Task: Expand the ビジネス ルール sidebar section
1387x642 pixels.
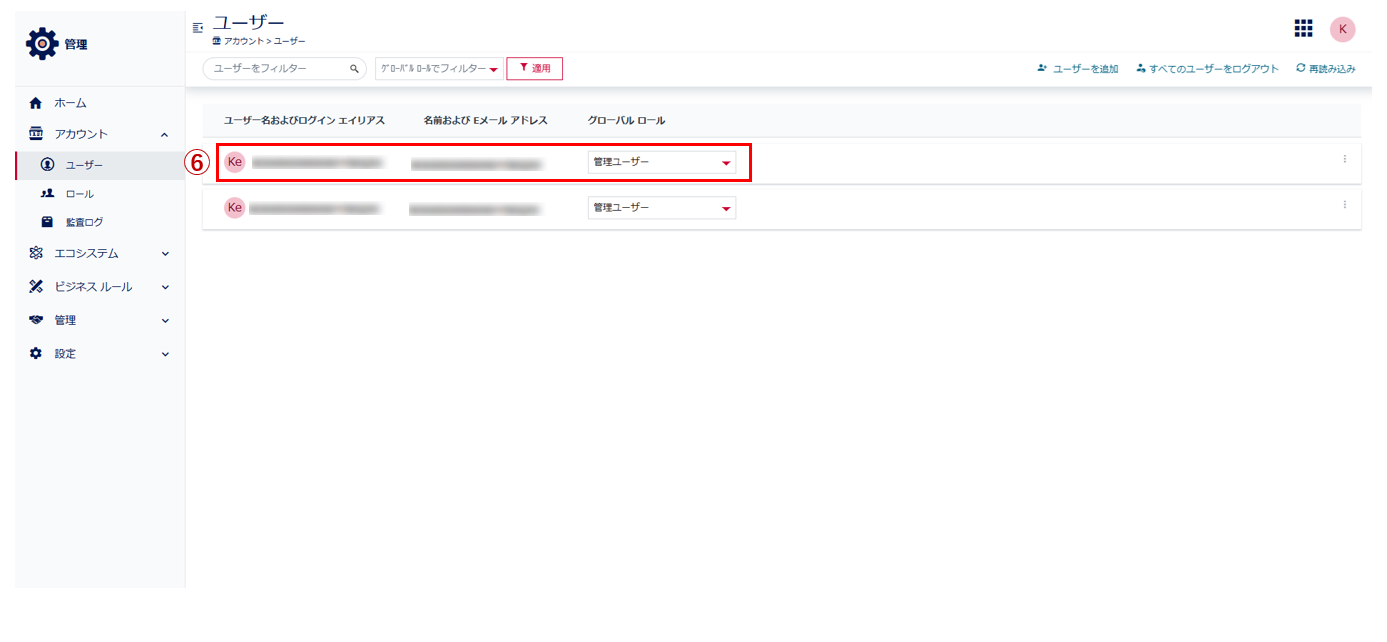Action: [x=165, y=287]
